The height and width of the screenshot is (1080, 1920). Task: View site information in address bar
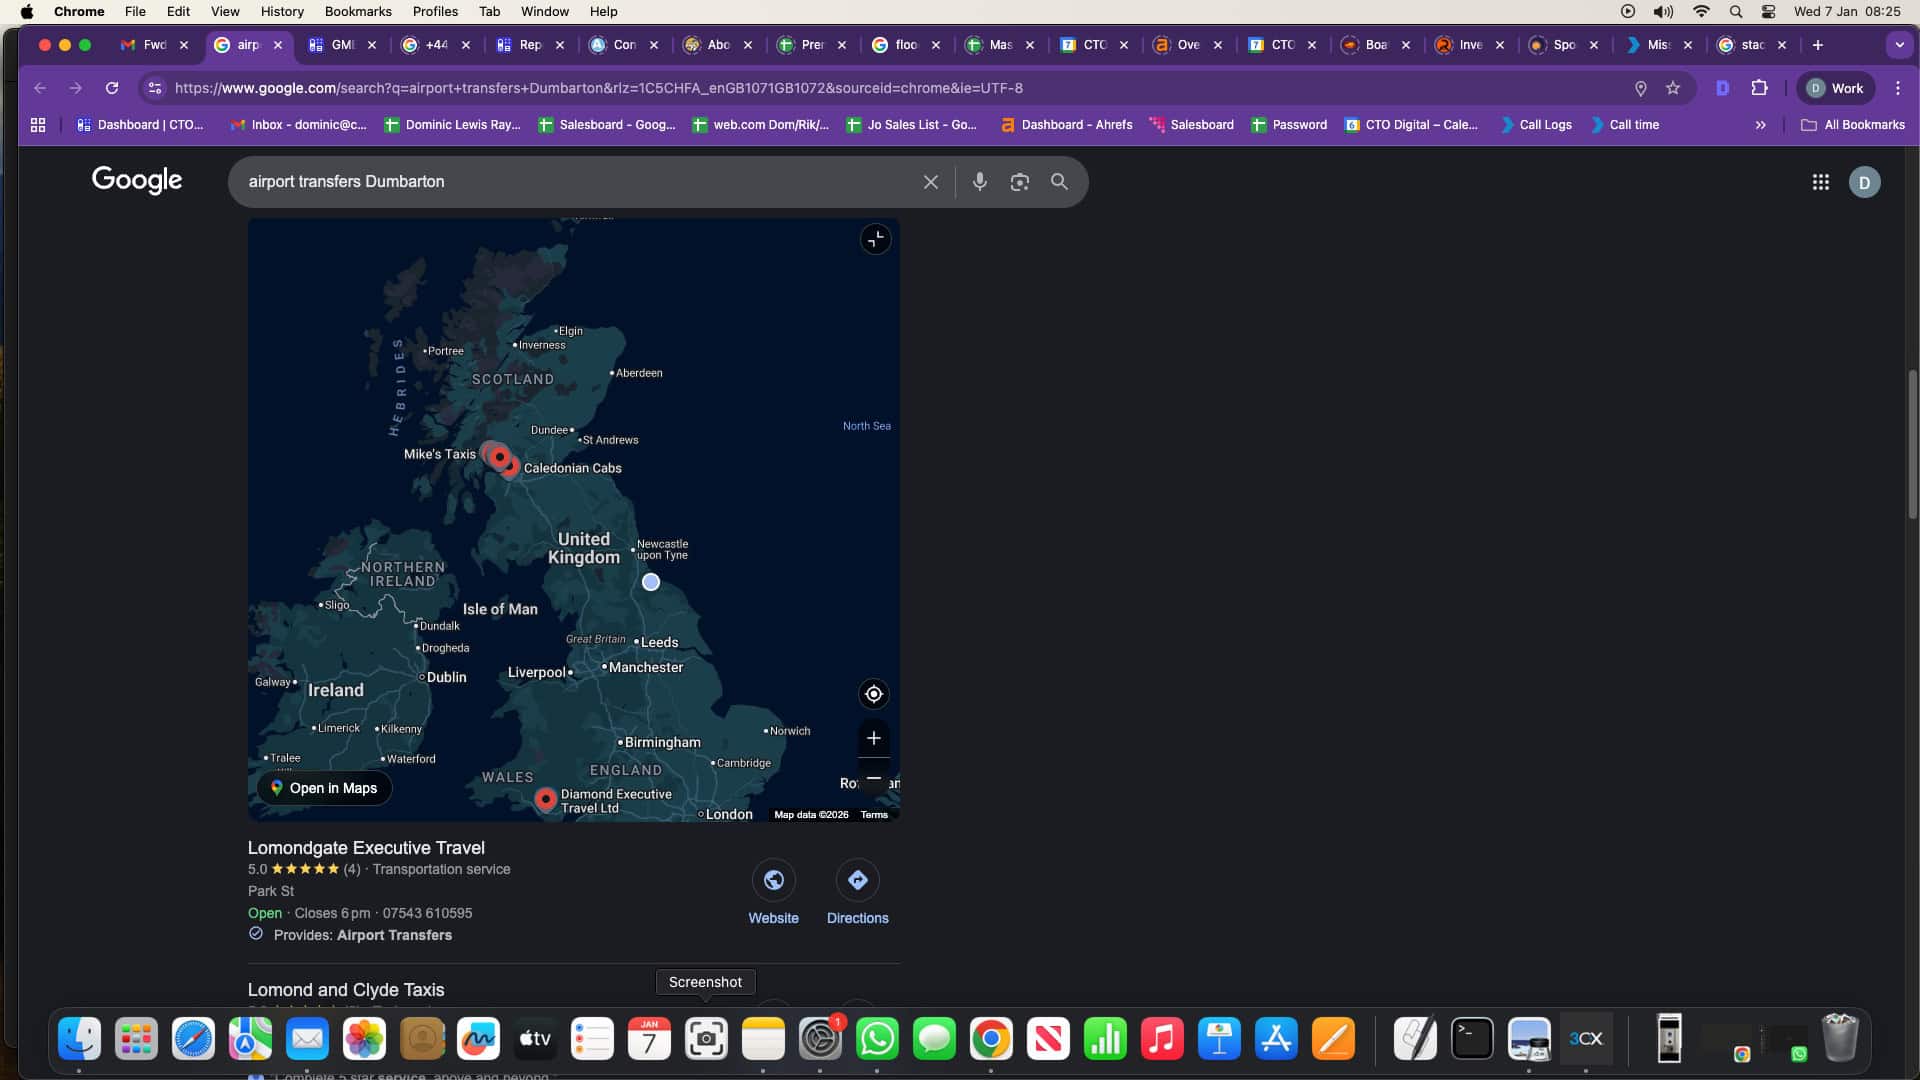point(154,88)
